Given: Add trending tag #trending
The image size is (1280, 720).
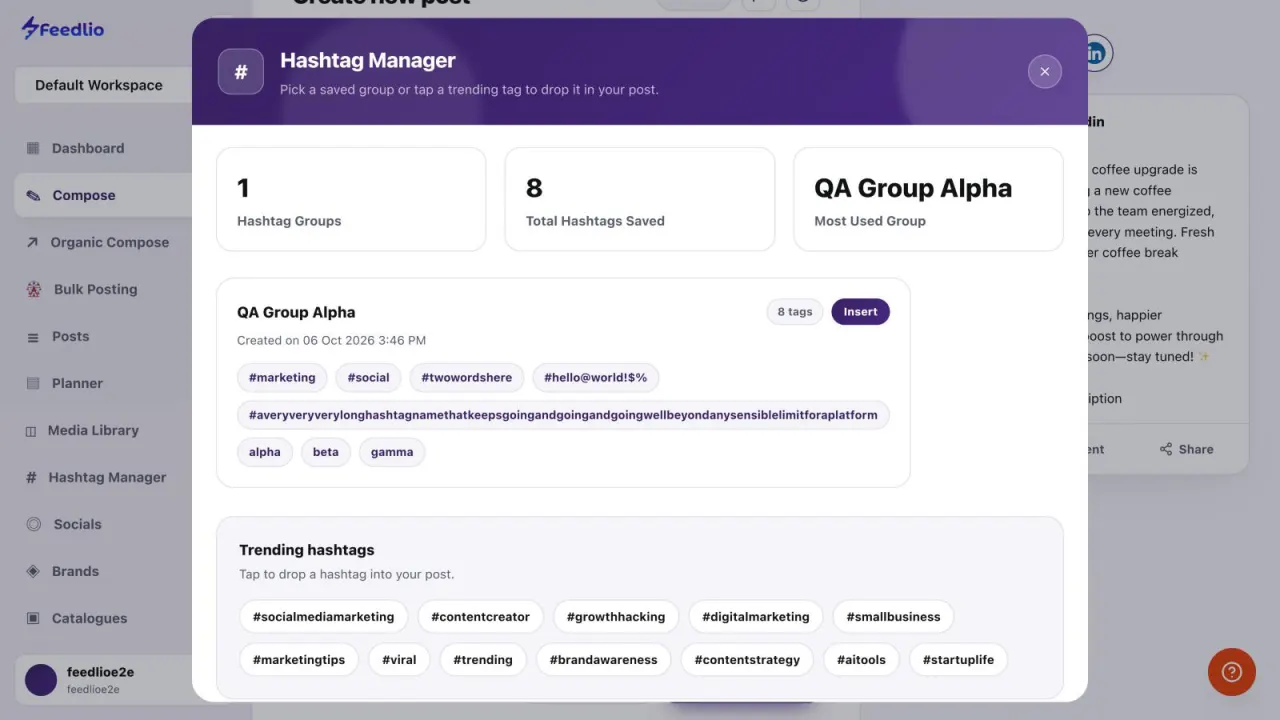Looking at the screenshot, I should tap(483, 660).
